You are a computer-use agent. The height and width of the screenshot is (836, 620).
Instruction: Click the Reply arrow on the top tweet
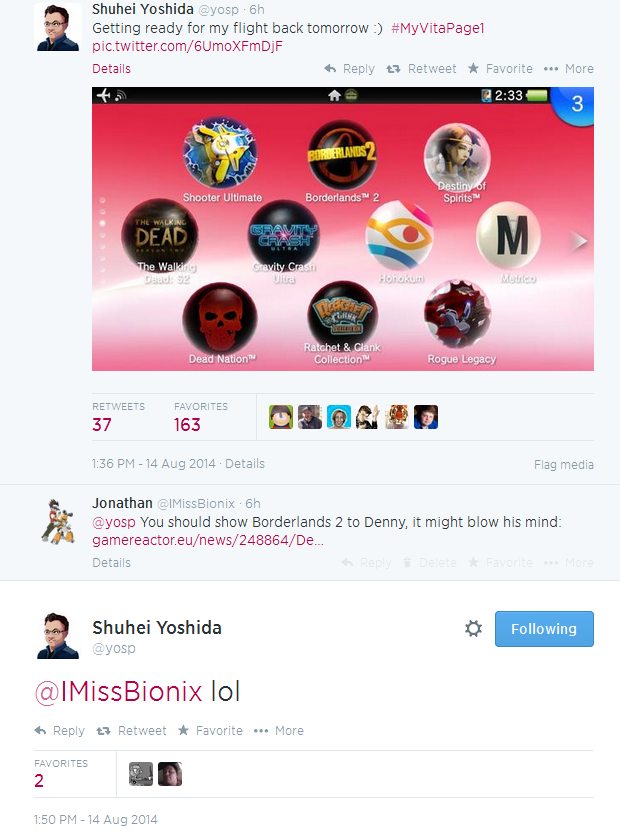(349, 69)
